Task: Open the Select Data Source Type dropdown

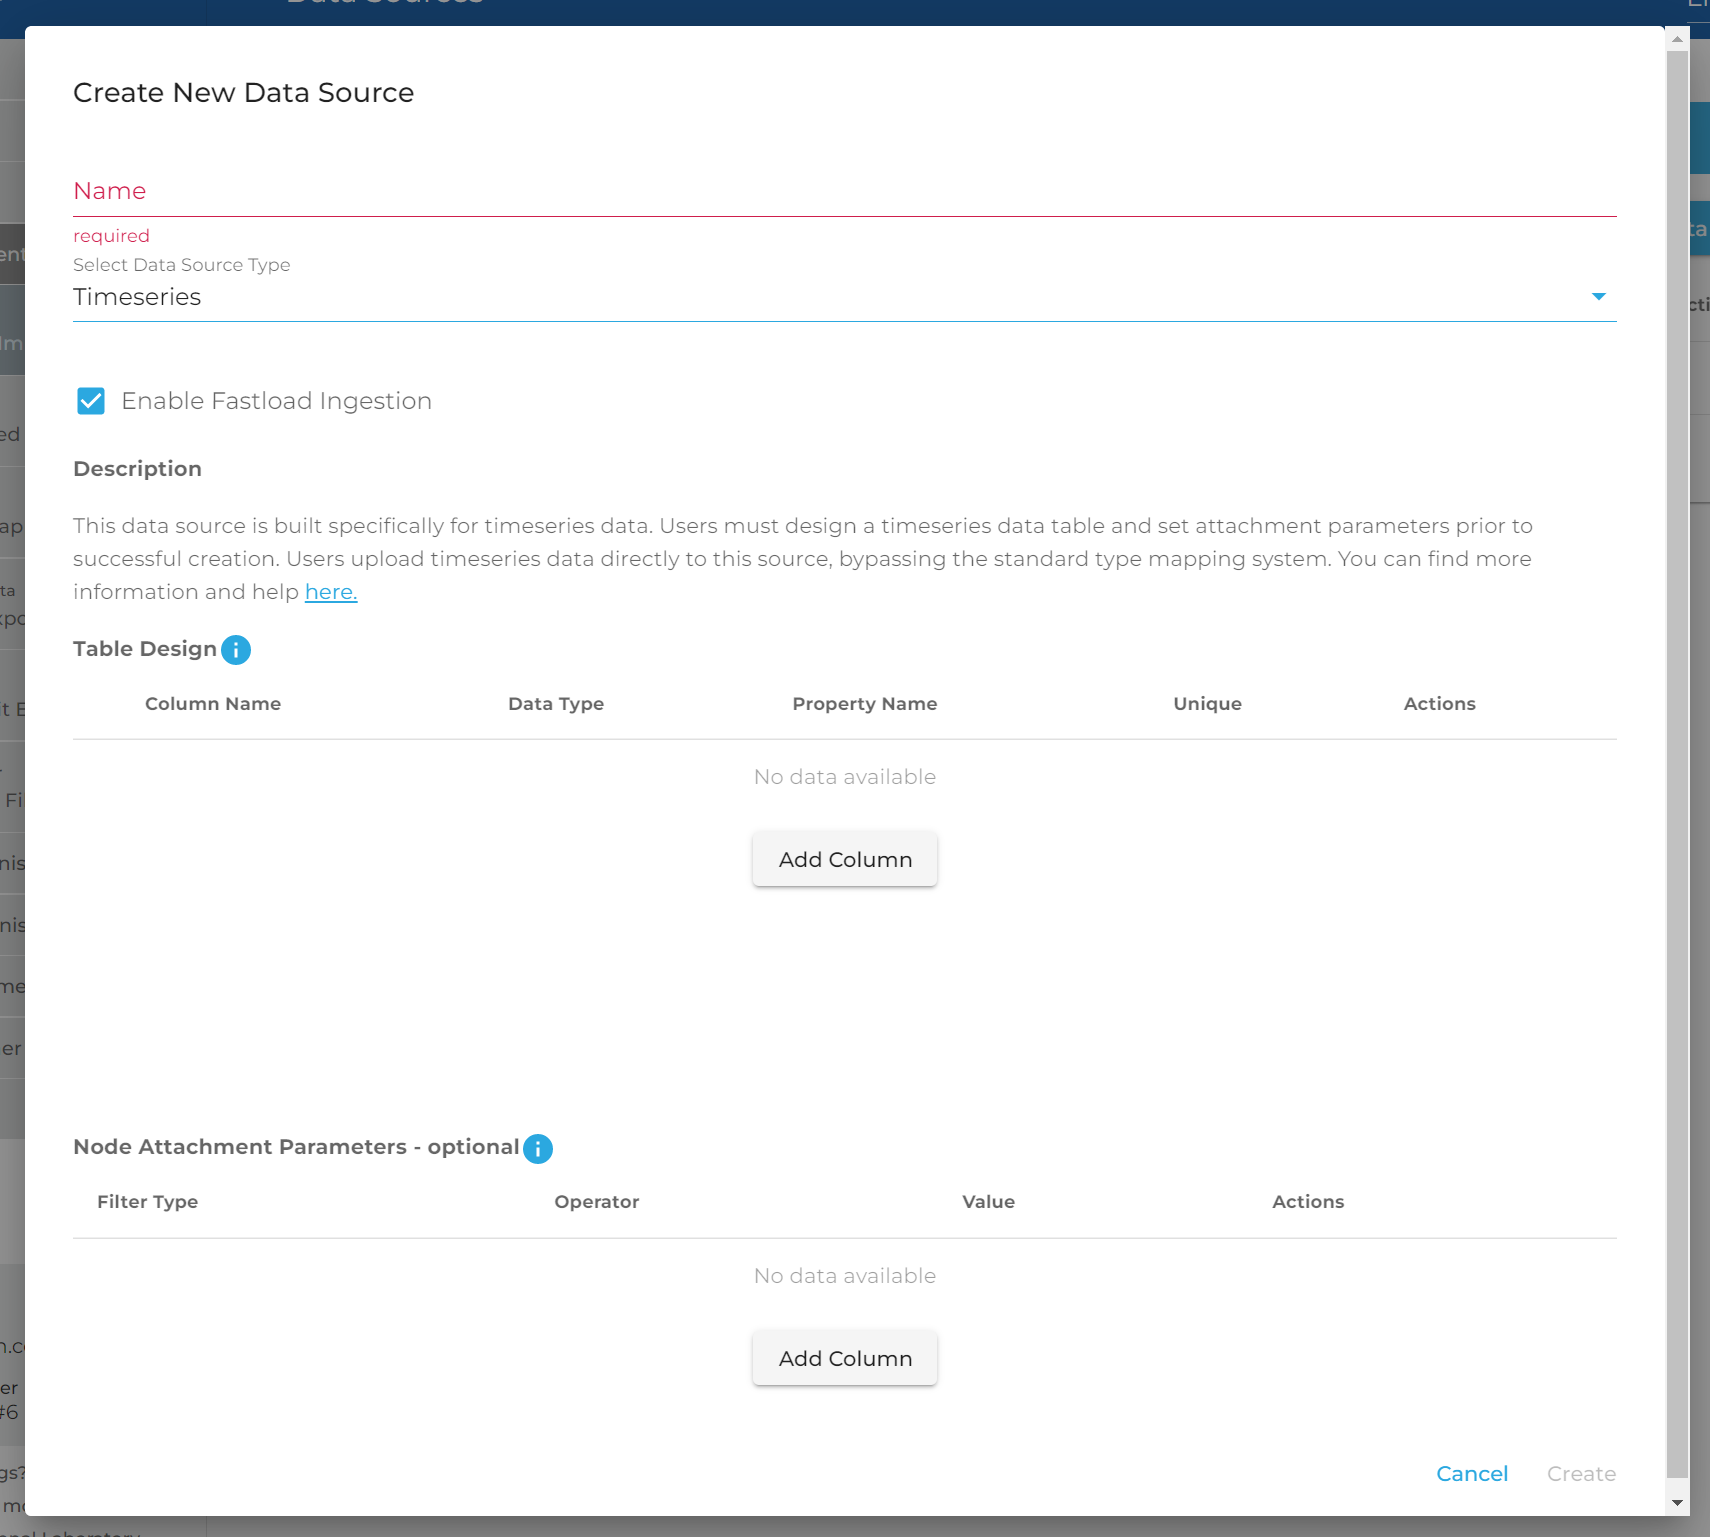Action: click(x=844, y=297)
